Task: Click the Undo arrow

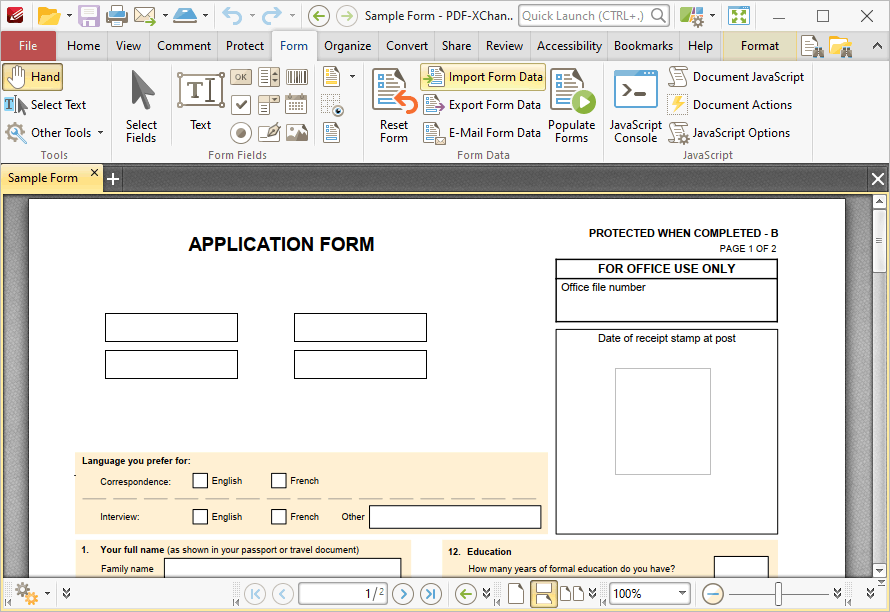Action: [x=232, y=16]
